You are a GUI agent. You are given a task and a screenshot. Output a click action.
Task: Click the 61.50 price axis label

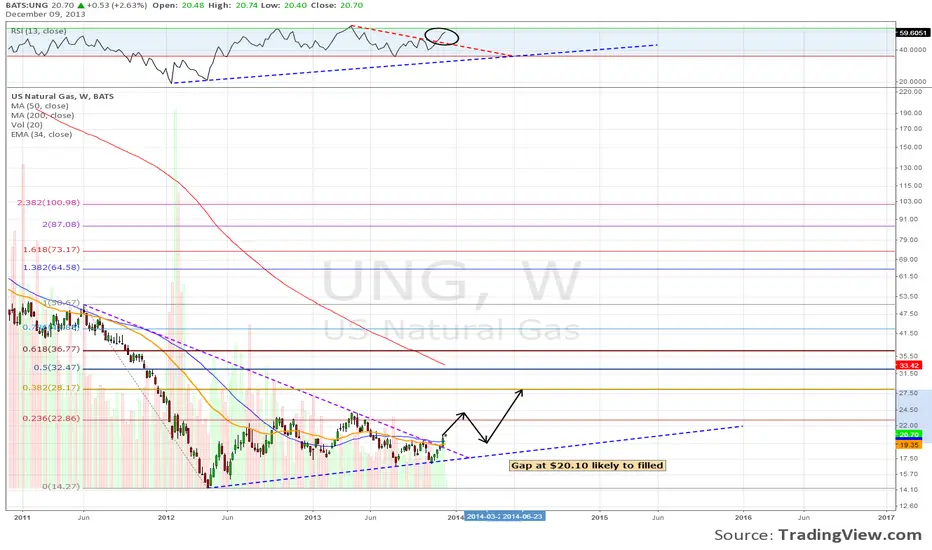[909, 276]
